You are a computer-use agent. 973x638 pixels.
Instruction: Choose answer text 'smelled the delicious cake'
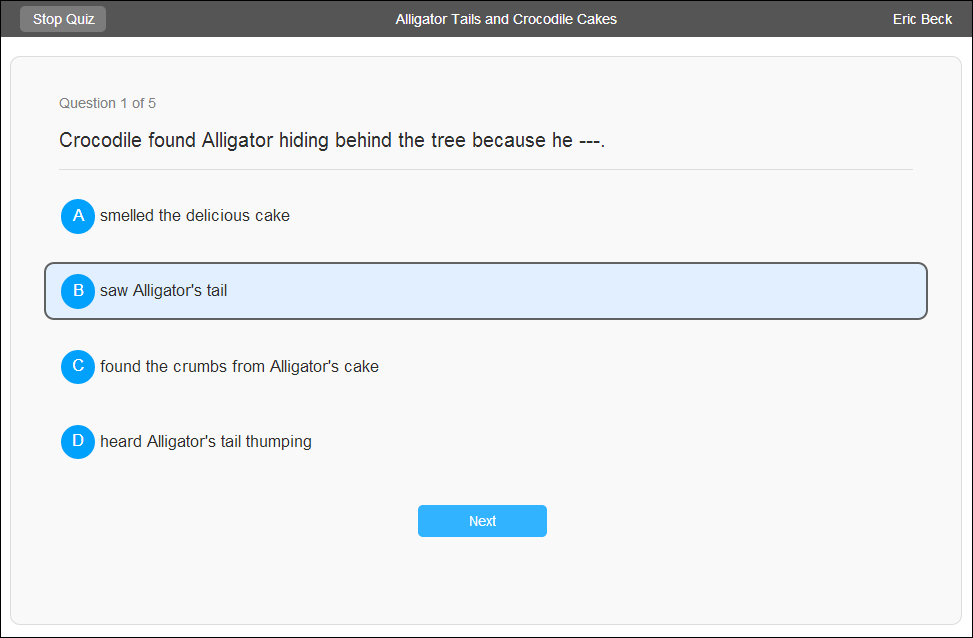tap(195, 215)
